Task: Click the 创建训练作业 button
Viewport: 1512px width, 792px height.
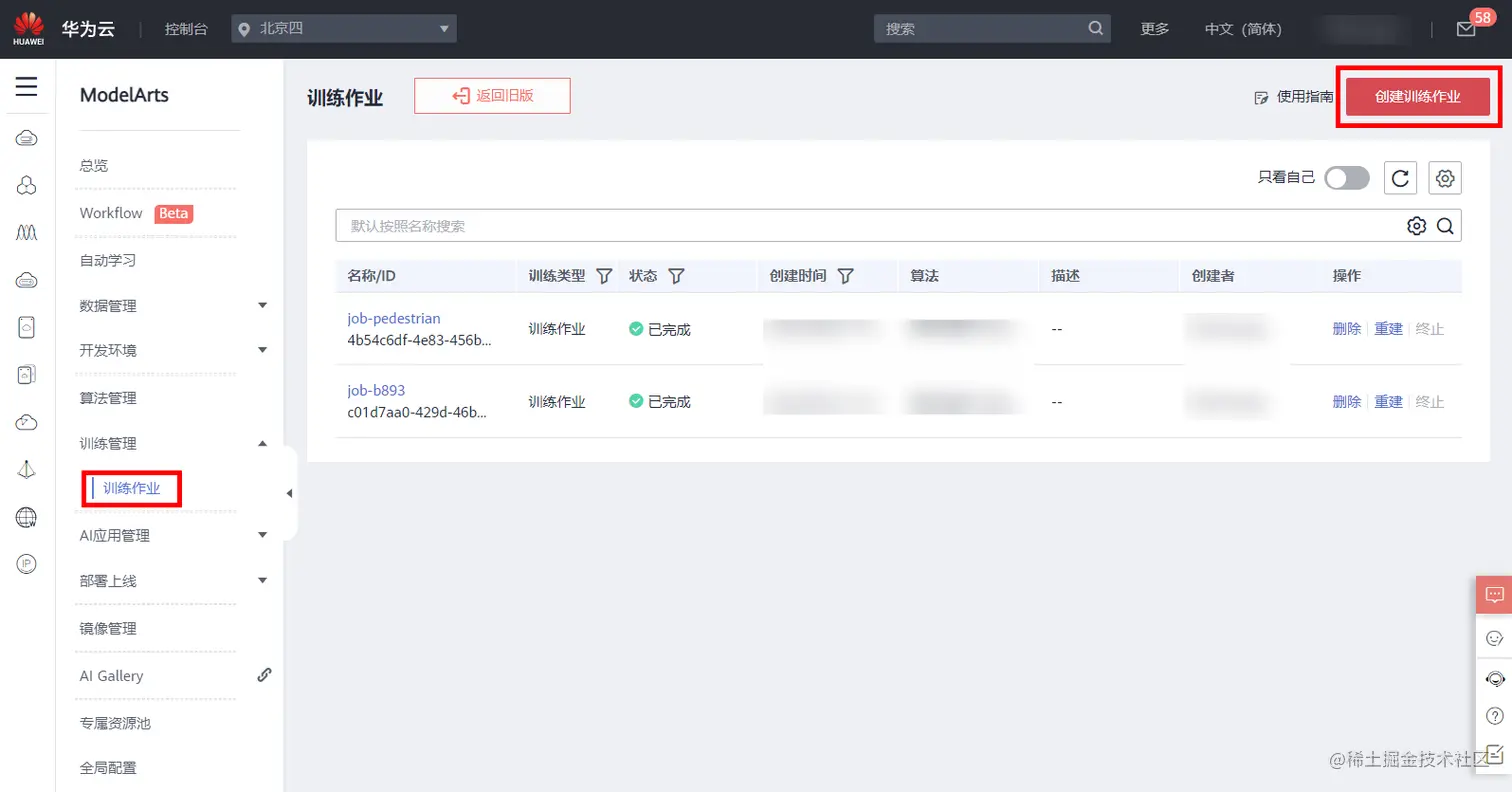Action: click(1418, 97)
